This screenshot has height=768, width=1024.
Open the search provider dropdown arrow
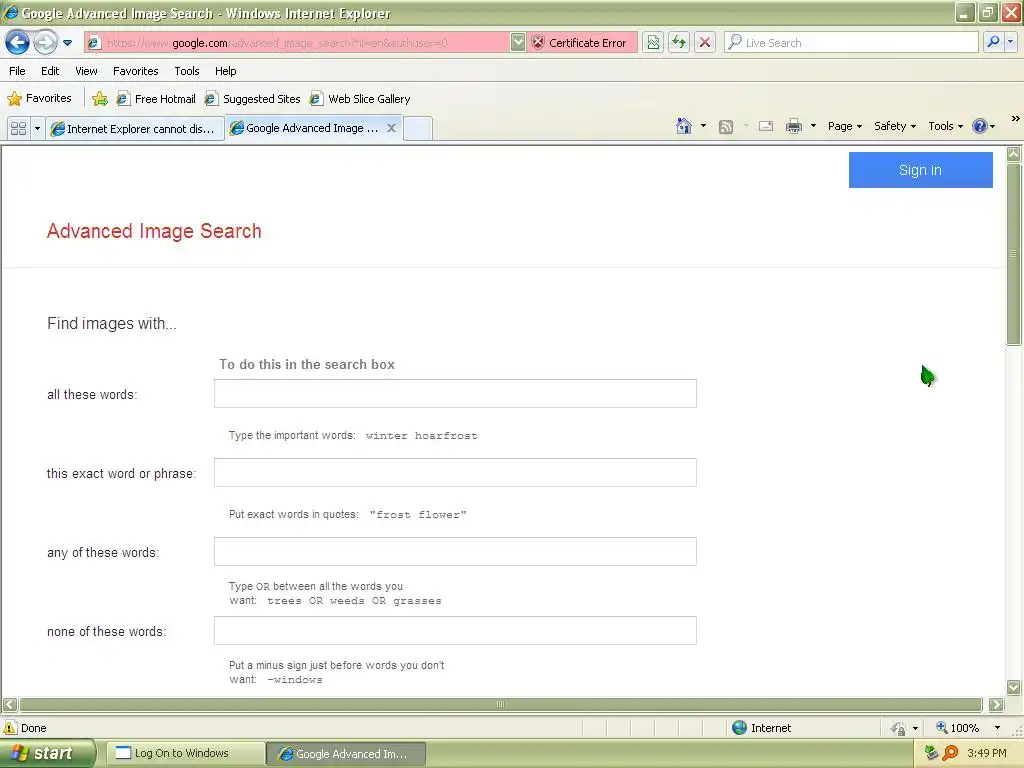1010,42
